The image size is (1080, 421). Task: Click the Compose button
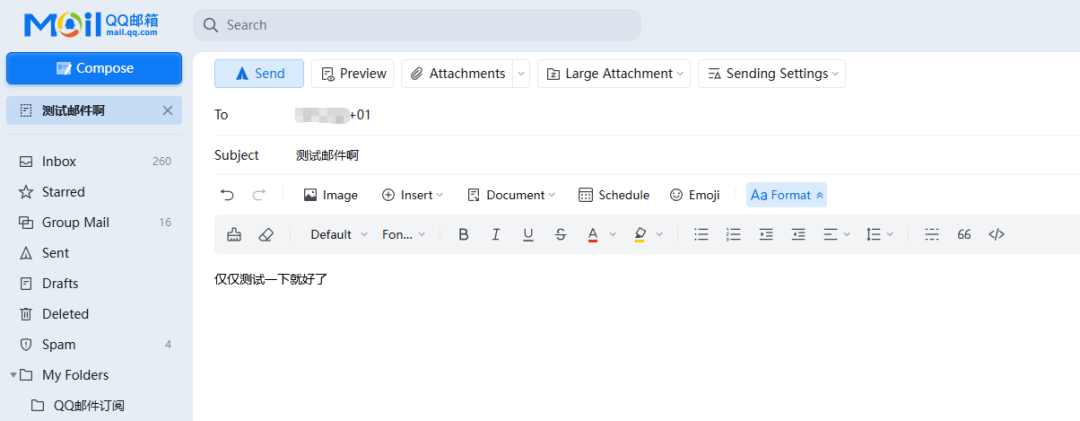[x=94, y=68]
